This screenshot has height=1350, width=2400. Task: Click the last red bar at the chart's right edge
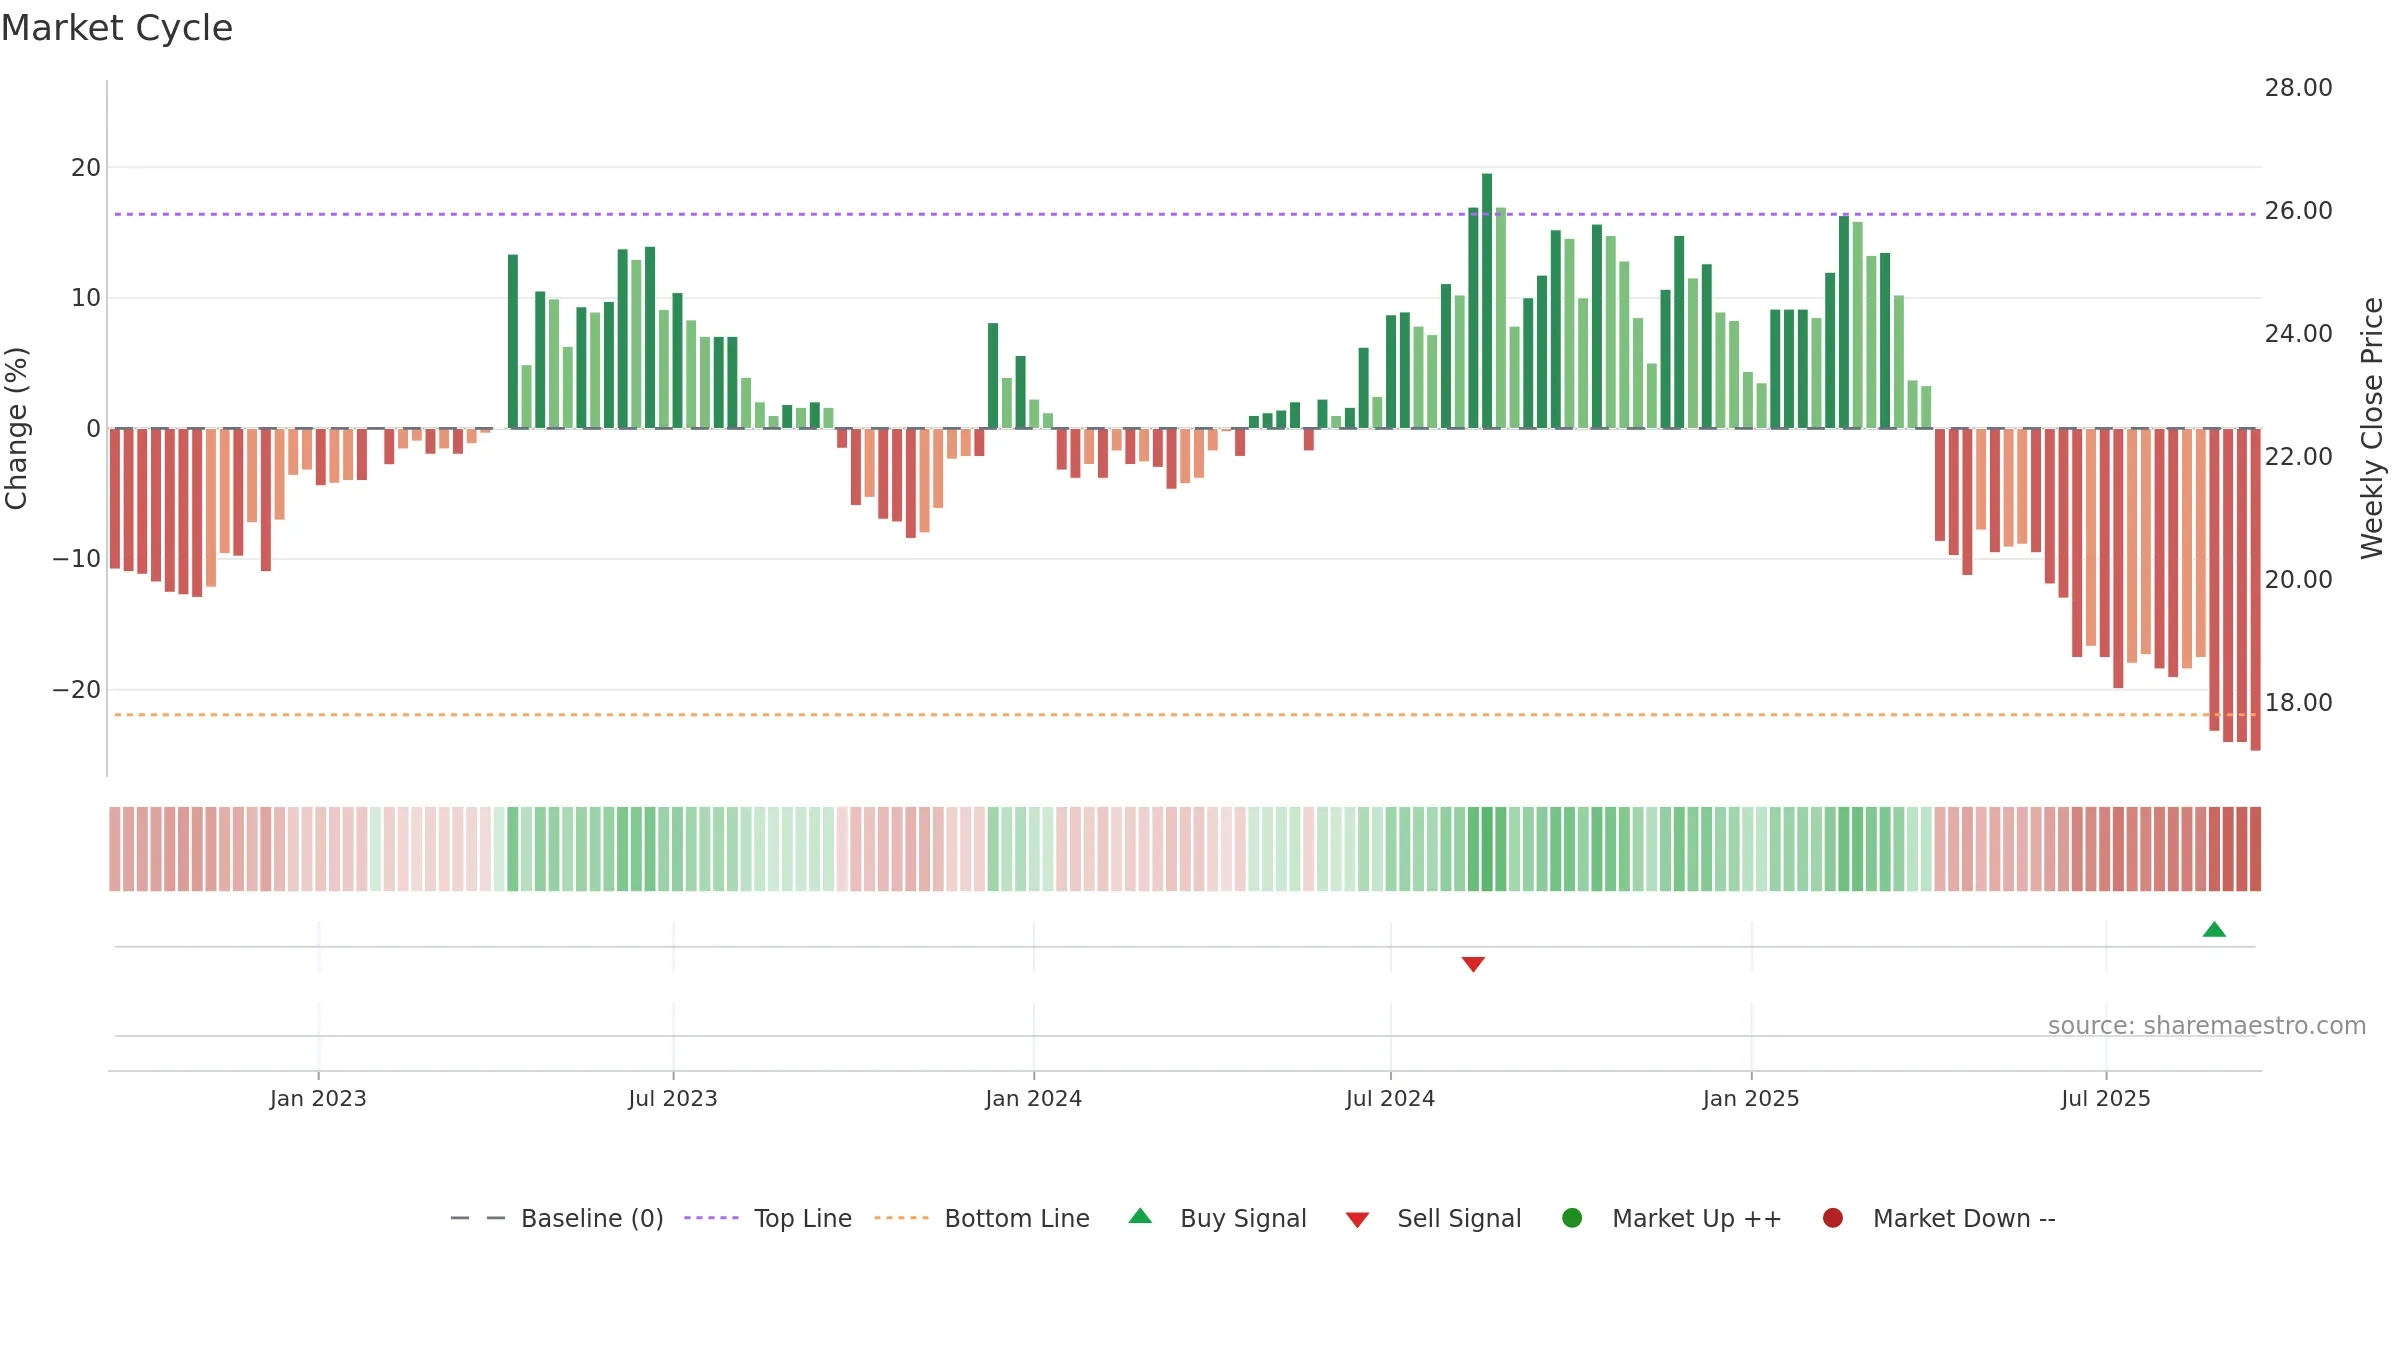tap(2255, 590)
